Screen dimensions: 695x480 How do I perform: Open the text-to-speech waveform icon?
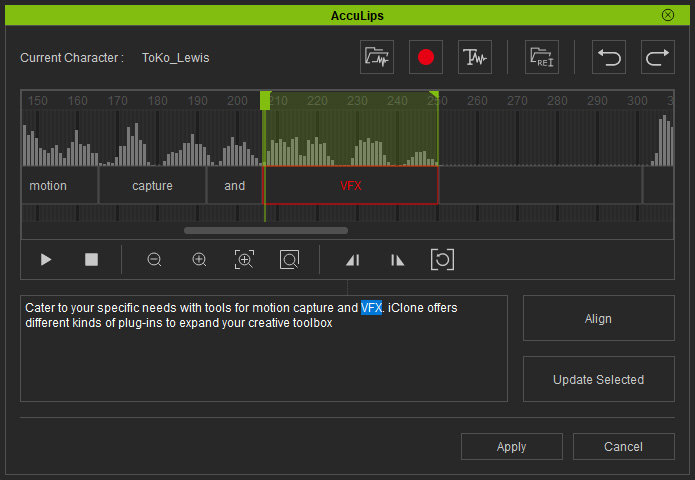coord(475,57)
